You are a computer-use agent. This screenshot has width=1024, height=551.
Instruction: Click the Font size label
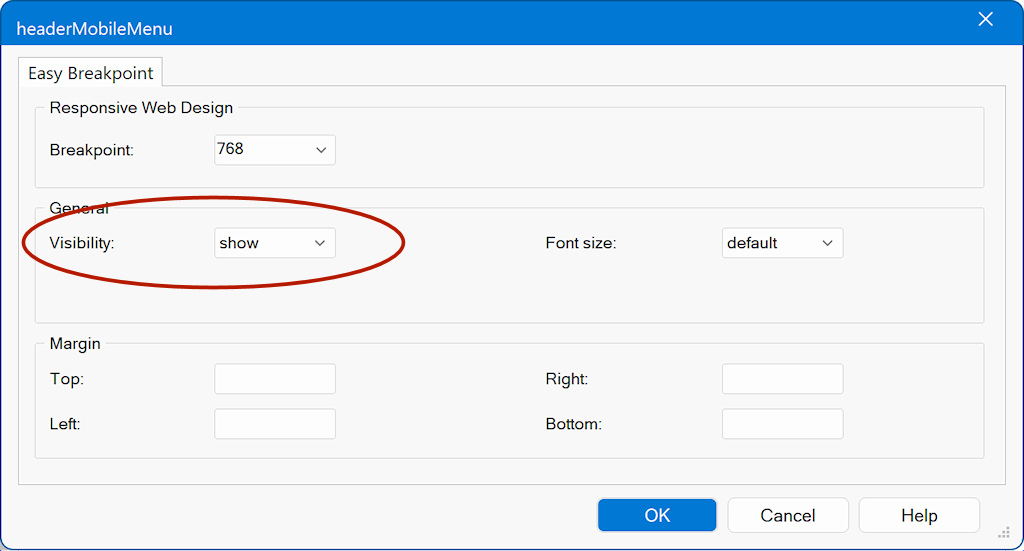coord(581,243)
